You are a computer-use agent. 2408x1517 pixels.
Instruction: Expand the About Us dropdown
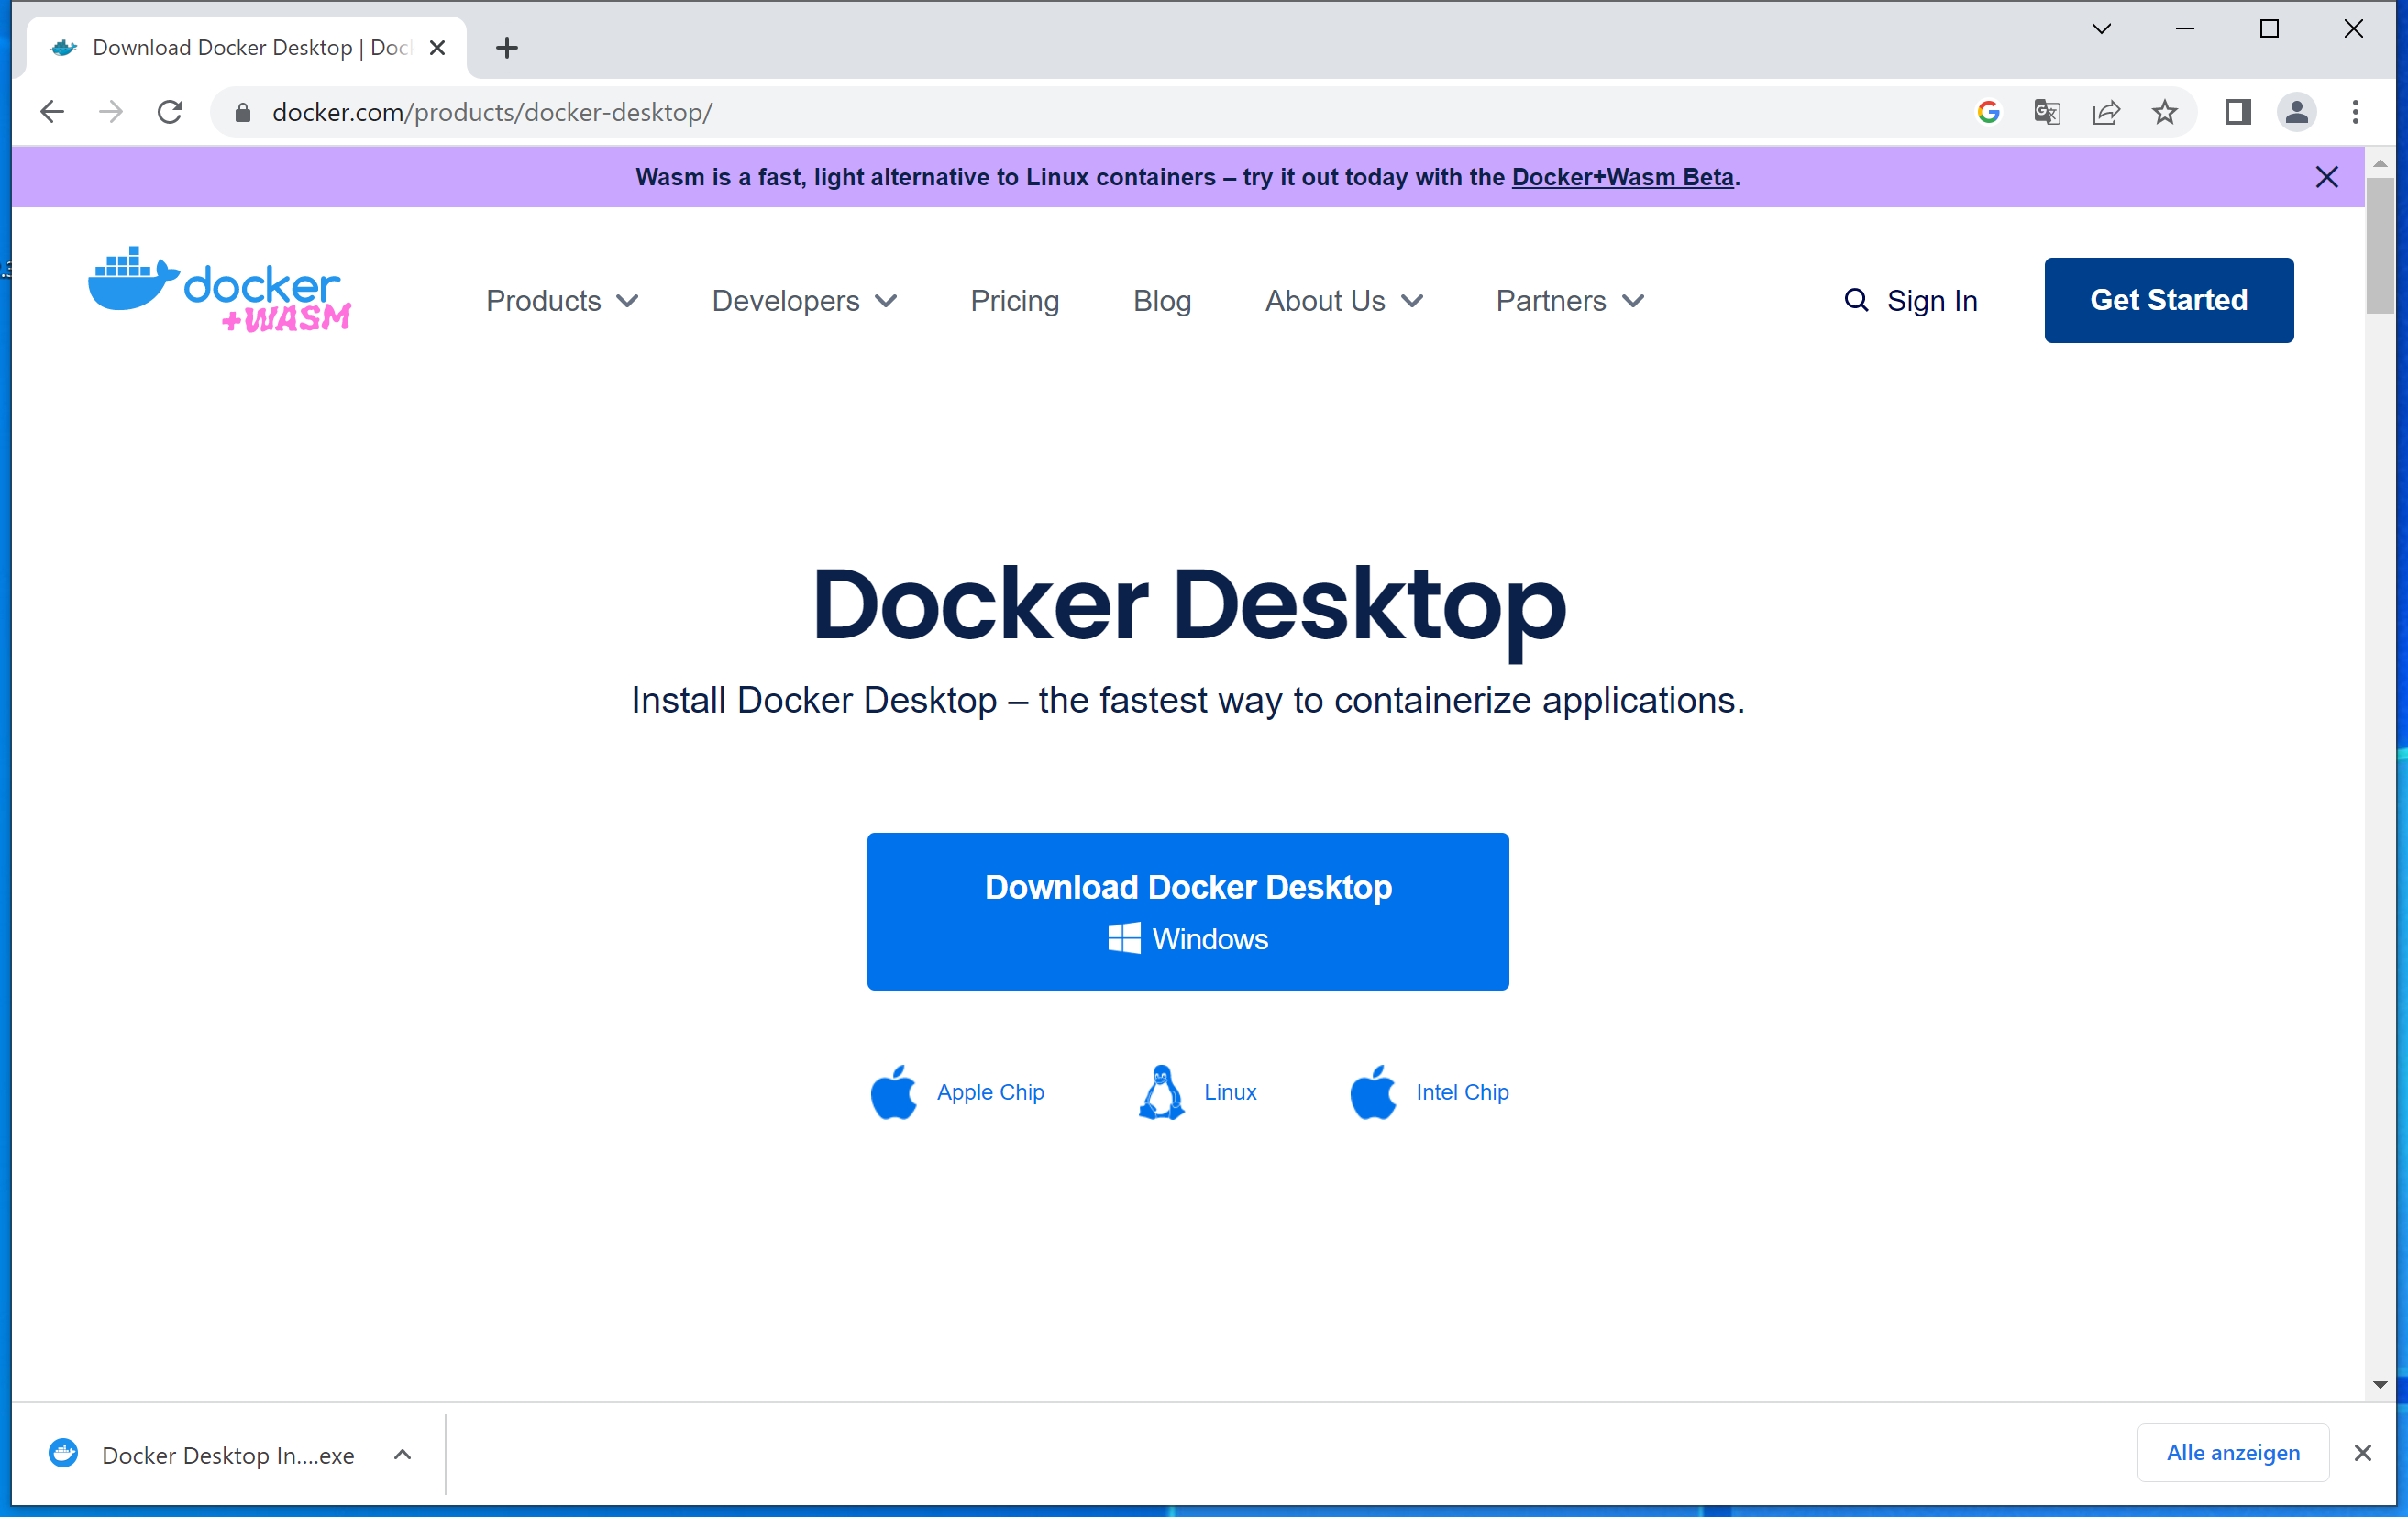click(x=1343, y=301)
